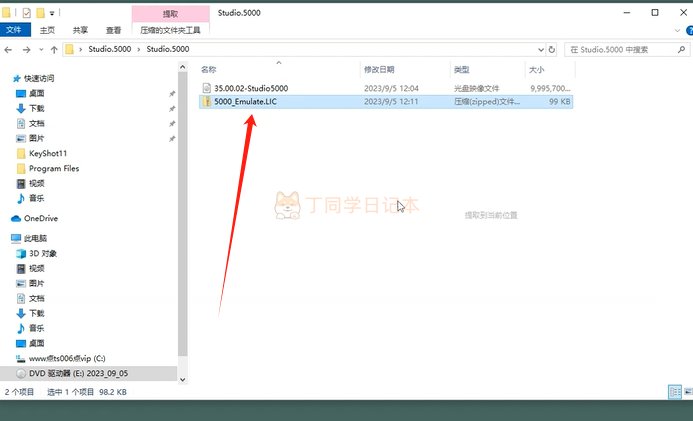Expand address bar history dropdown
Viewport: 693px width, 421px height.
(x=541, y=49)
